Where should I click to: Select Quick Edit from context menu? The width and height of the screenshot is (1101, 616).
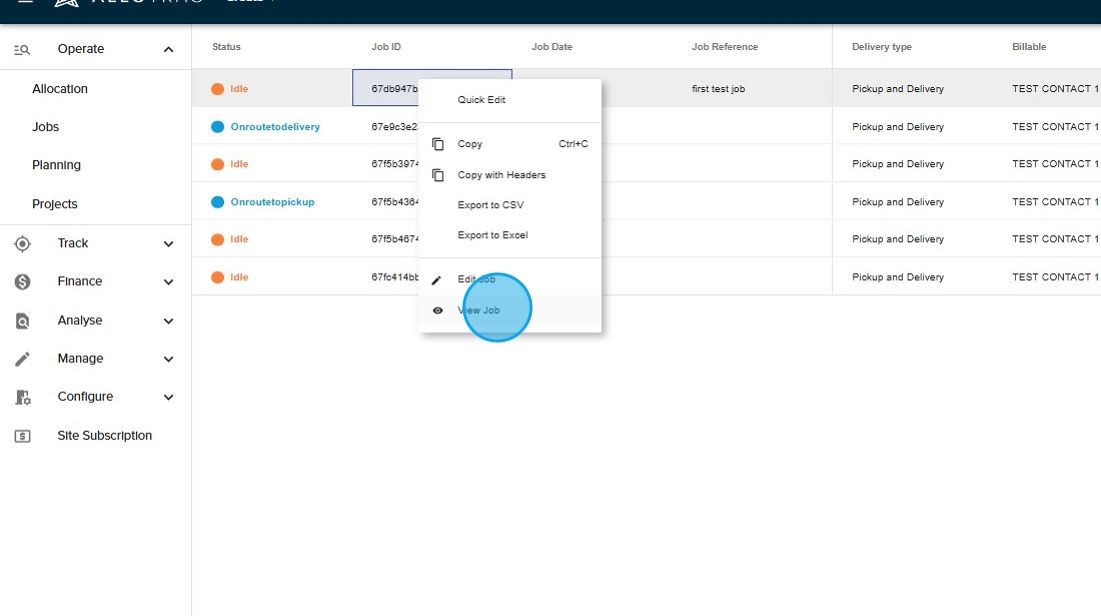[x=481, y=100]
